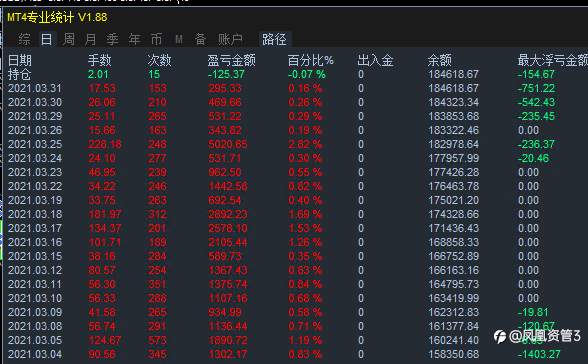
Task: Click the 351 trade count value
Action: coord(157,284)
